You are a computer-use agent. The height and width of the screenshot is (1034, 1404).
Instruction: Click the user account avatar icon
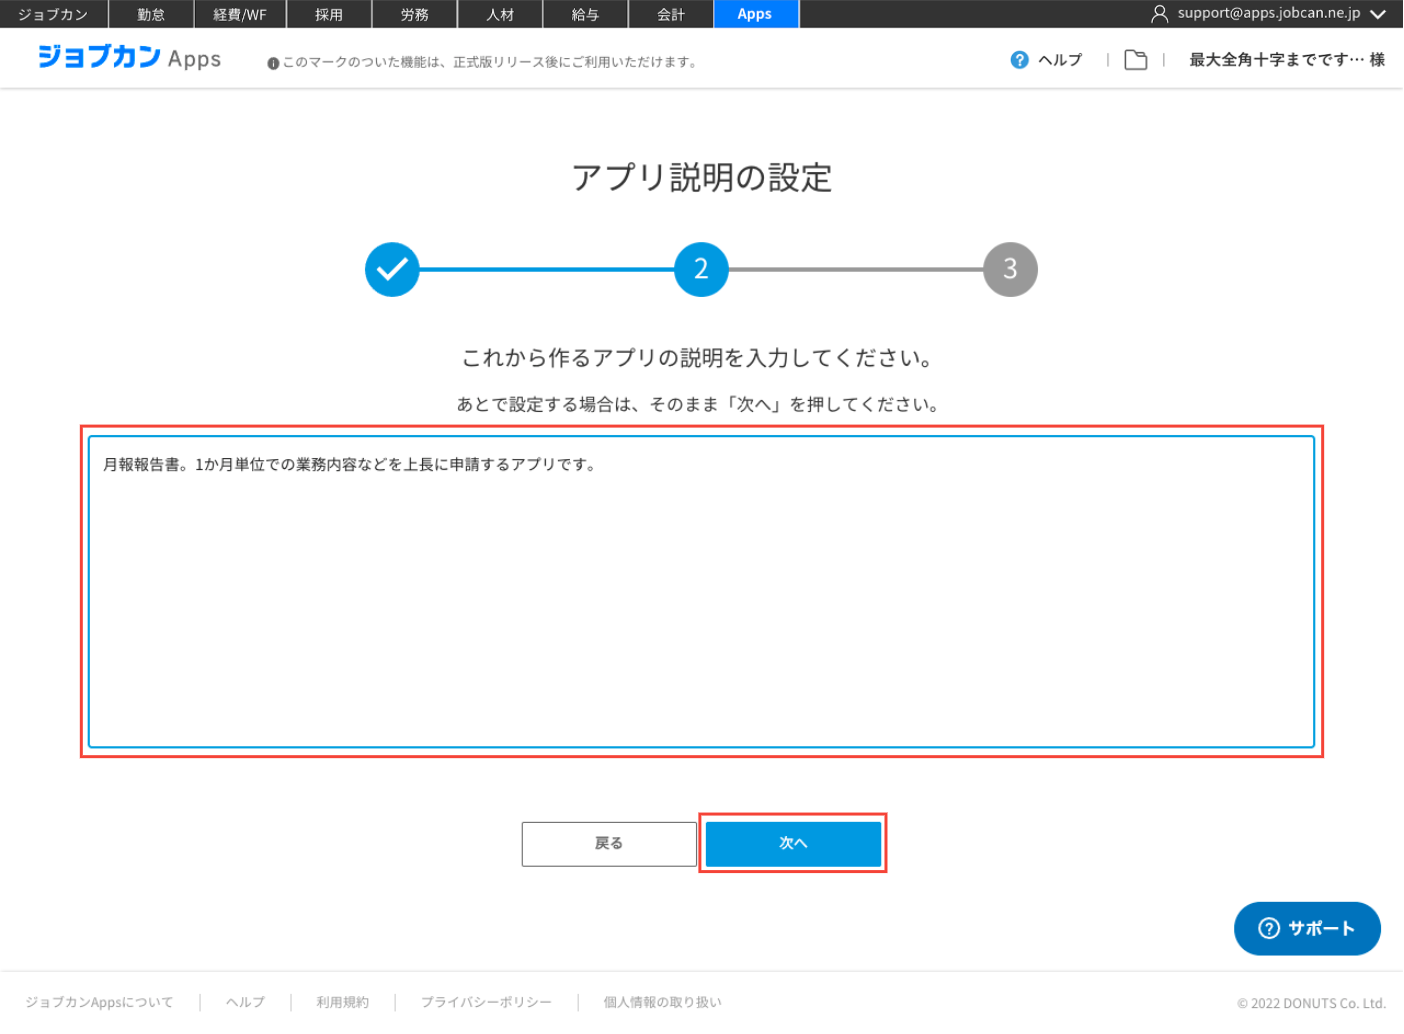click(x=1159, y=14)
